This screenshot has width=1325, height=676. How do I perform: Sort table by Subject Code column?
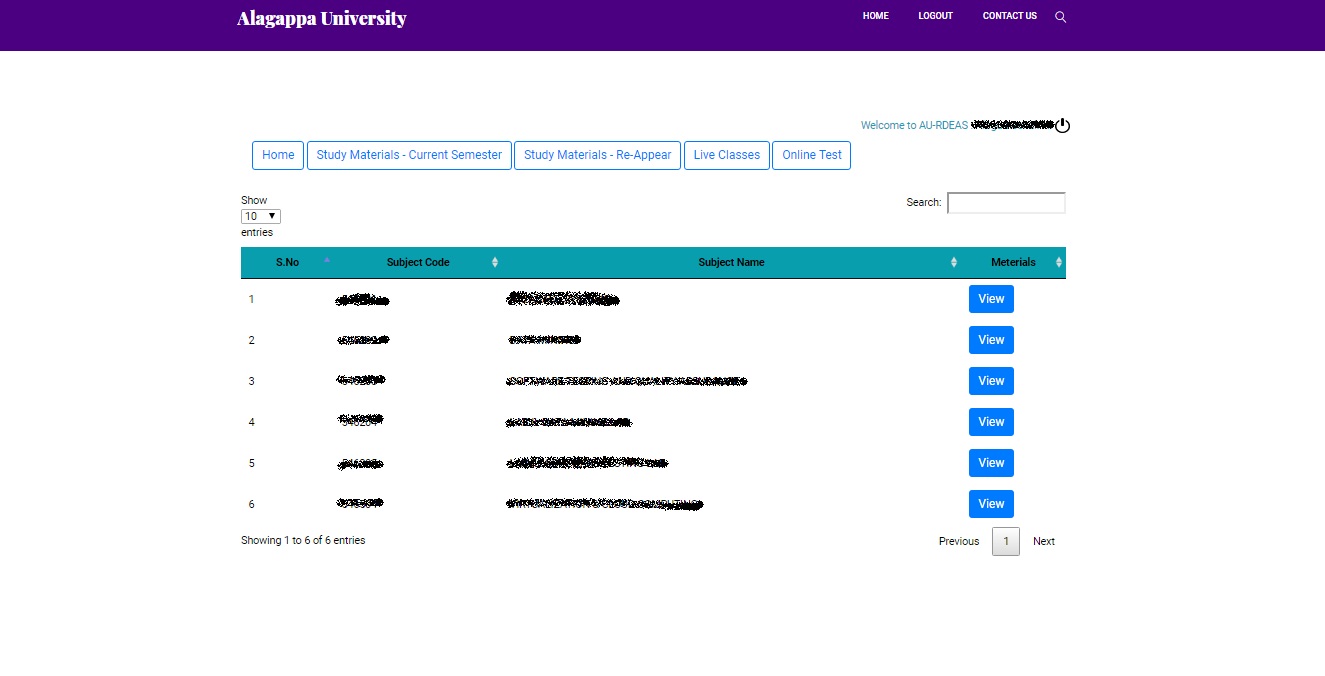(418, 262)
